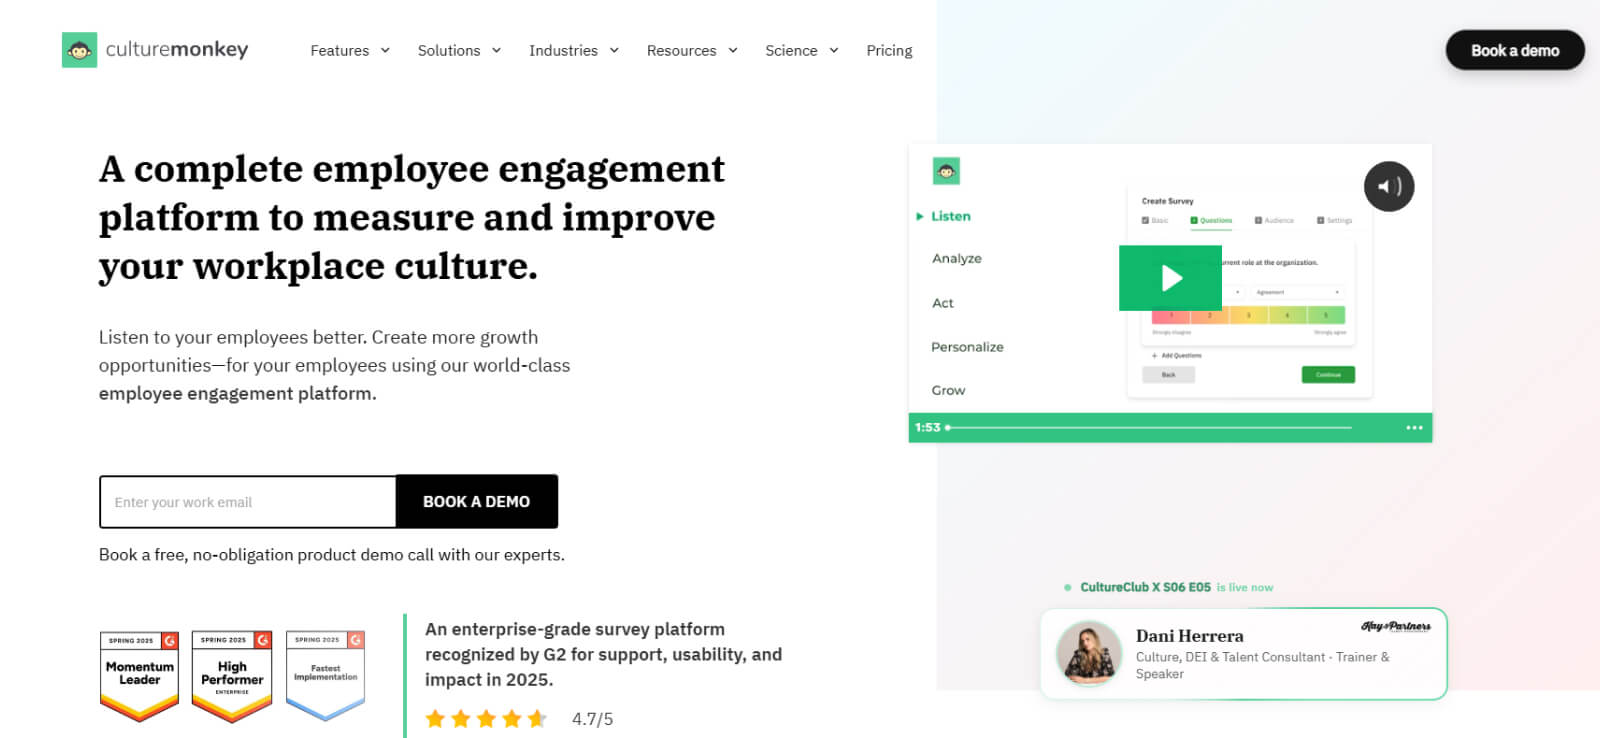
Task: Play the product video
Action: [x=1170, y=278]
